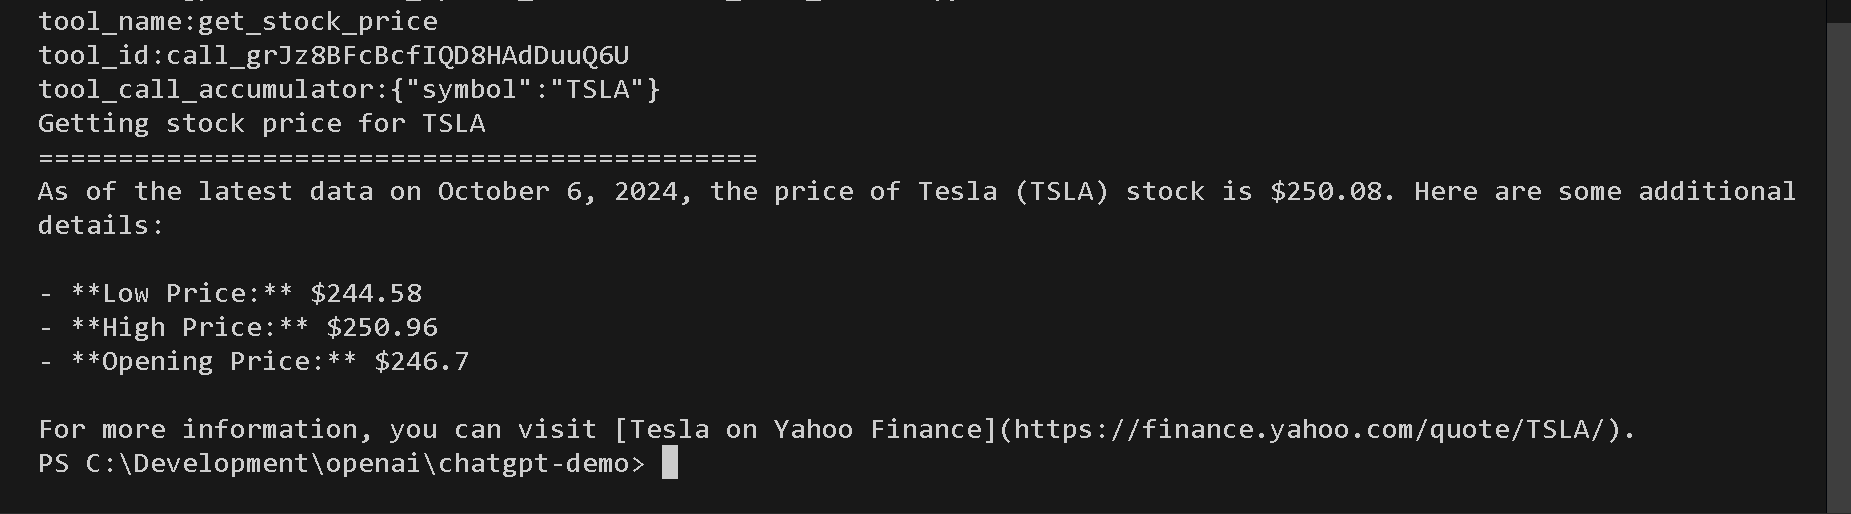Click the equals-sign separator line
The image size is (1851, 514).
click(397, 158)
